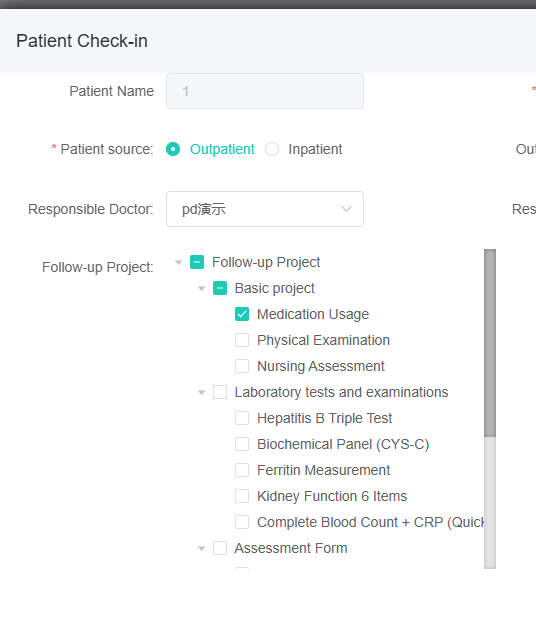Check the Physical Examination checkbox

coord(242,340)
